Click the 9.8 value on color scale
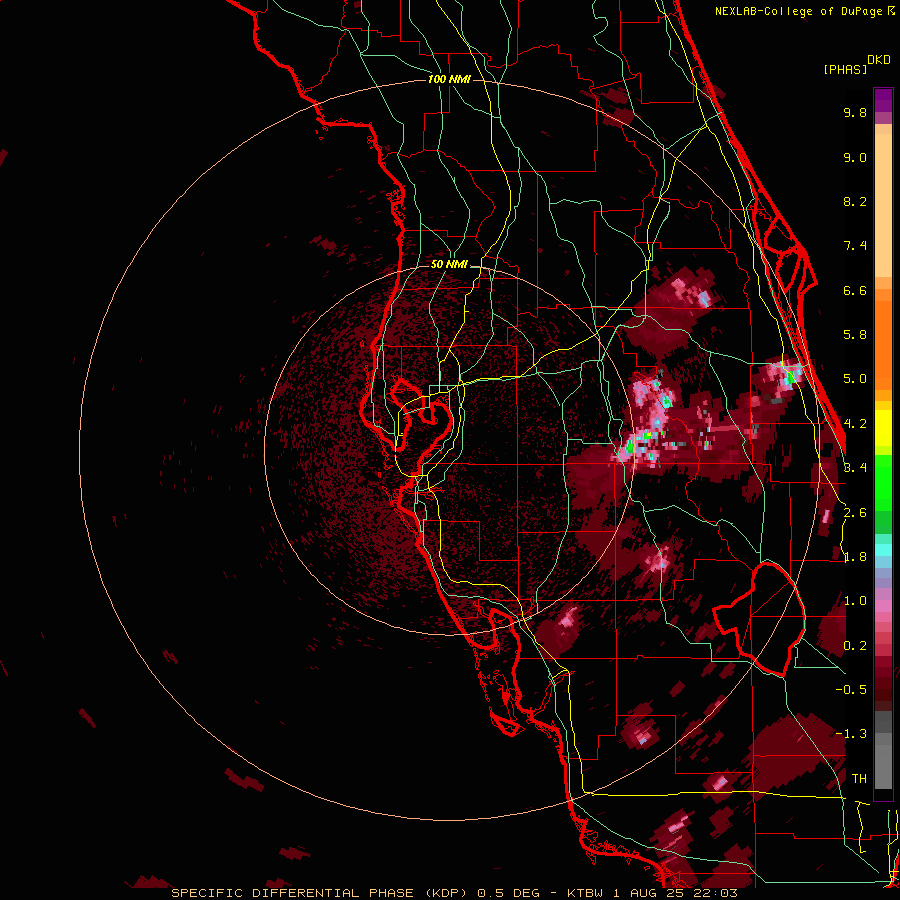The height and width of the screenshot is (900, 900). pos(855,112)
